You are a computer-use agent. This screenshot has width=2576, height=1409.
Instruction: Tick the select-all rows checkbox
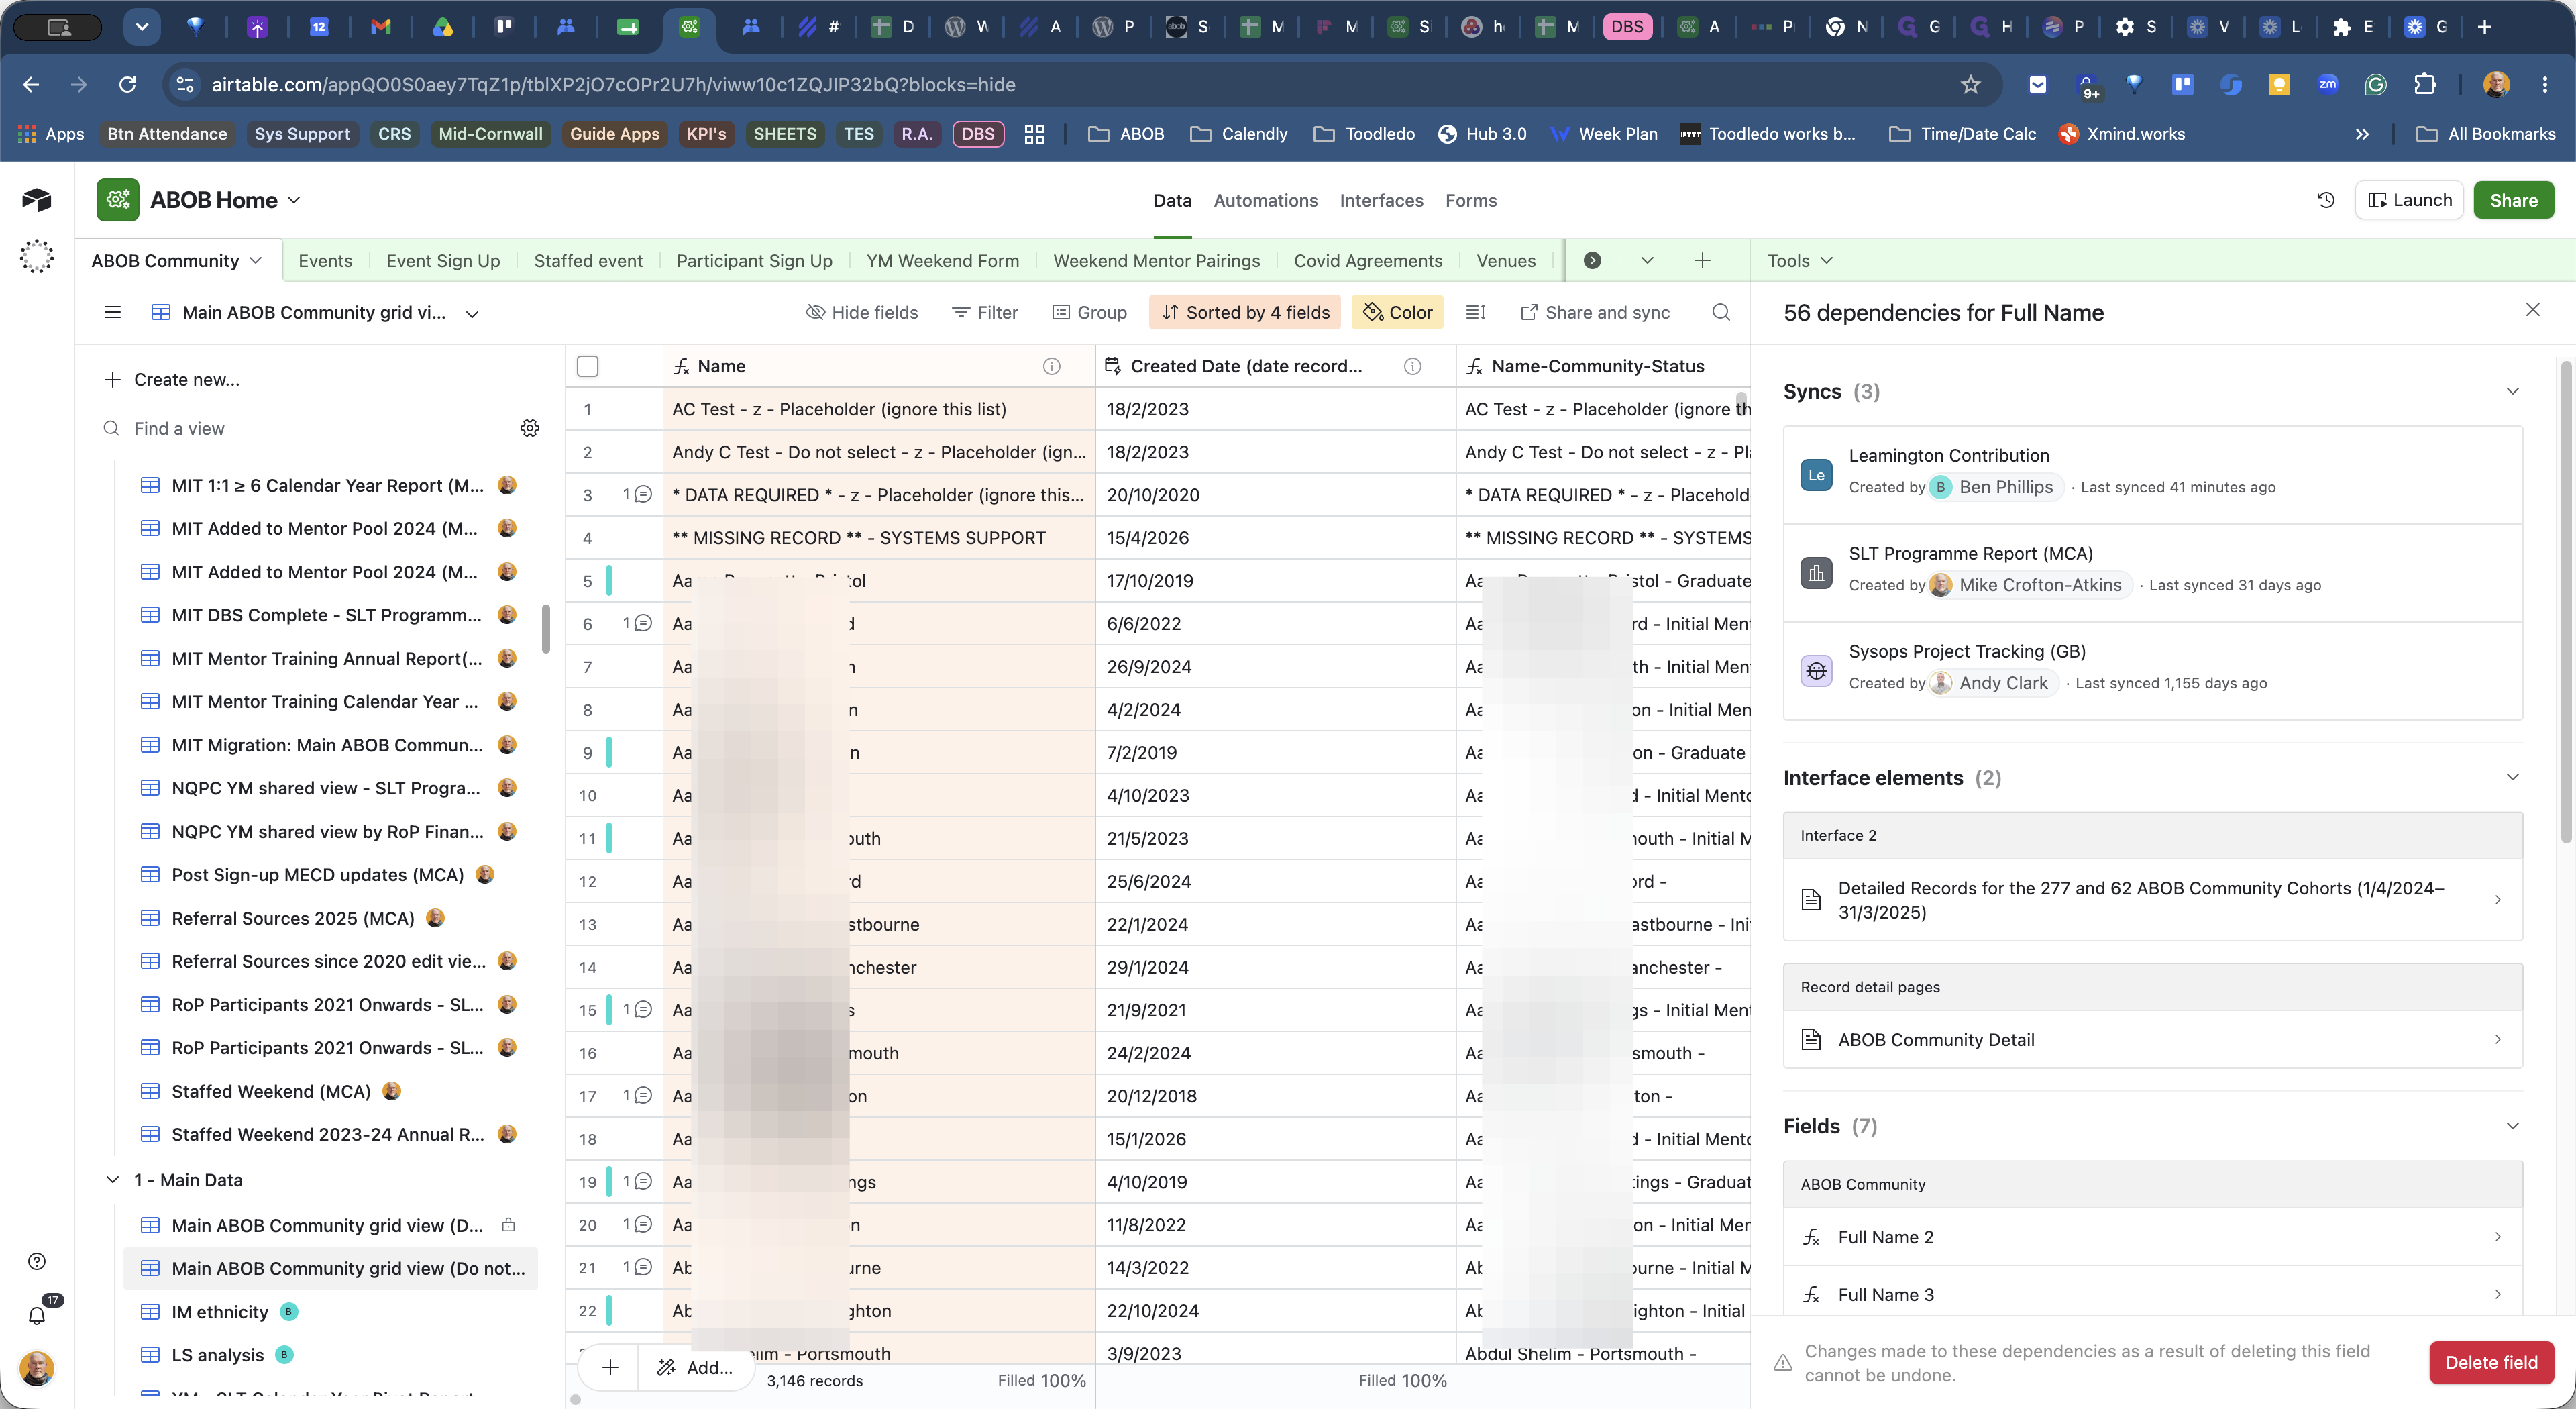pos(588,366)
